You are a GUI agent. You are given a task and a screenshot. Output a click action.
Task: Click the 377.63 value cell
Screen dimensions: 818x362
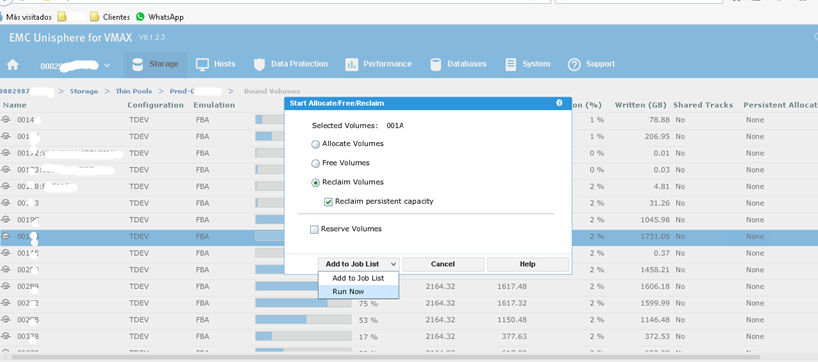coord(515,337)
